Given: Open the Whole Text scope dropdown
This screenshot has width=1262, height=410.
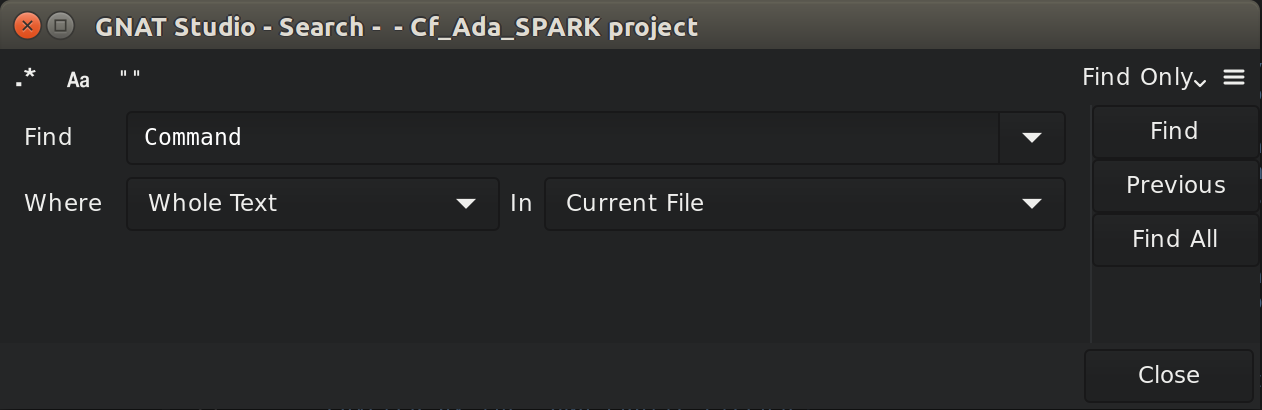Looking at the screenshot, I should click(313, 203).
